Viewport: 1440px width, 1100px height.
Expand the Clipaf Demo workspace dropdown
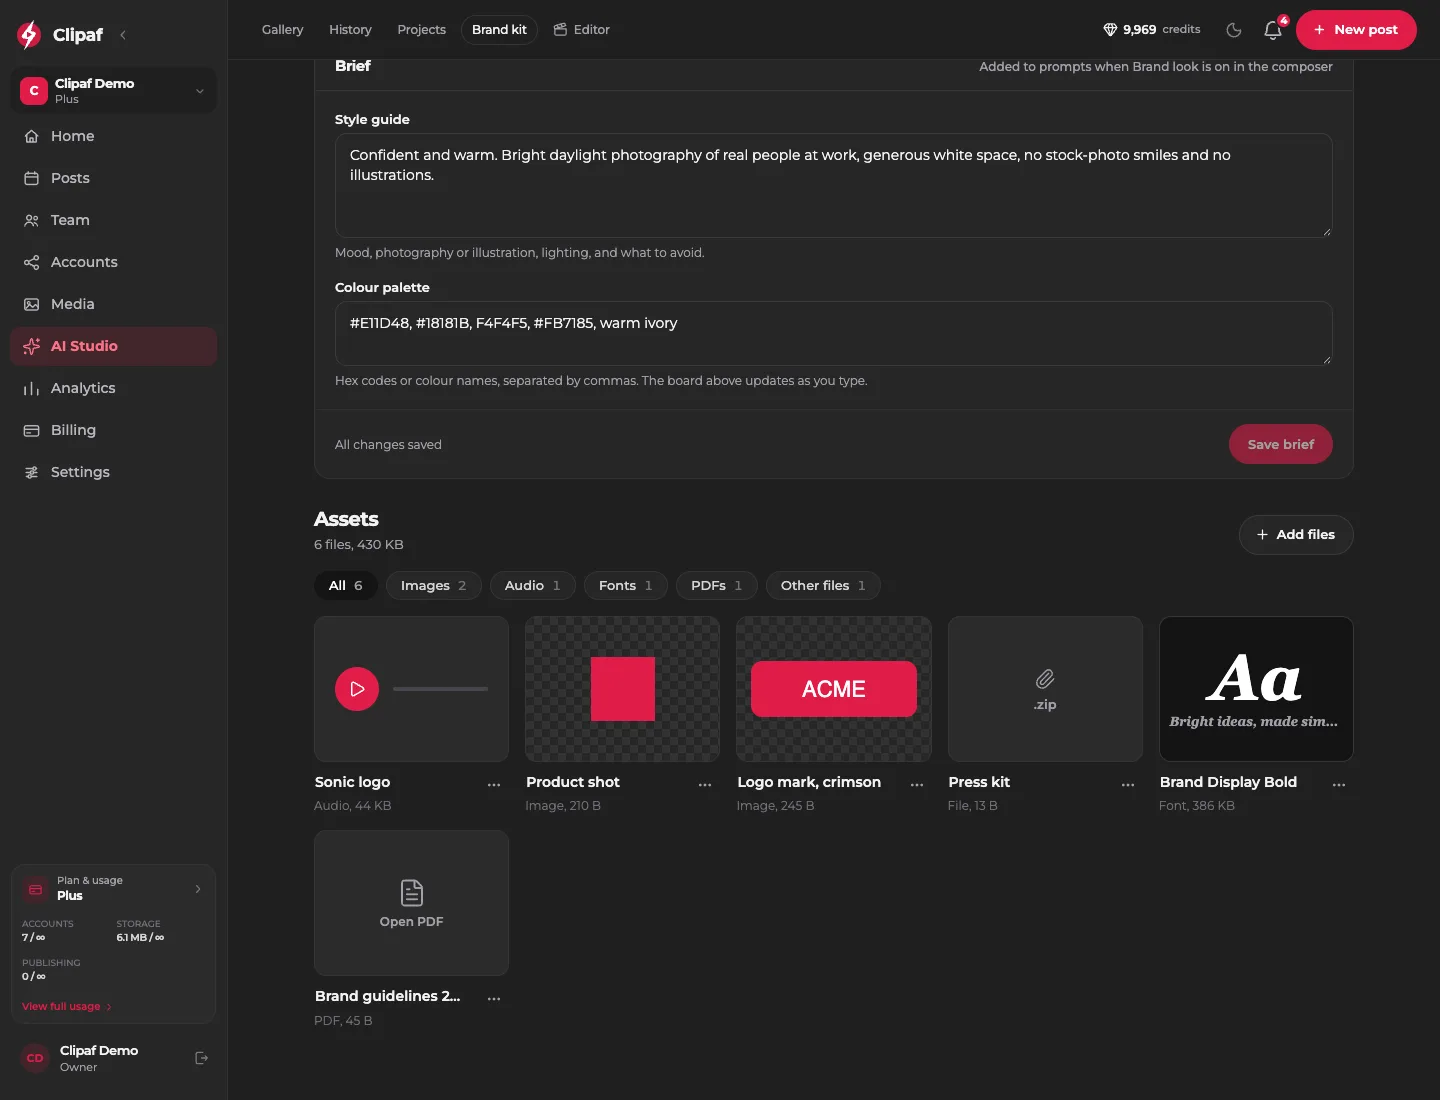coord(113,90)
